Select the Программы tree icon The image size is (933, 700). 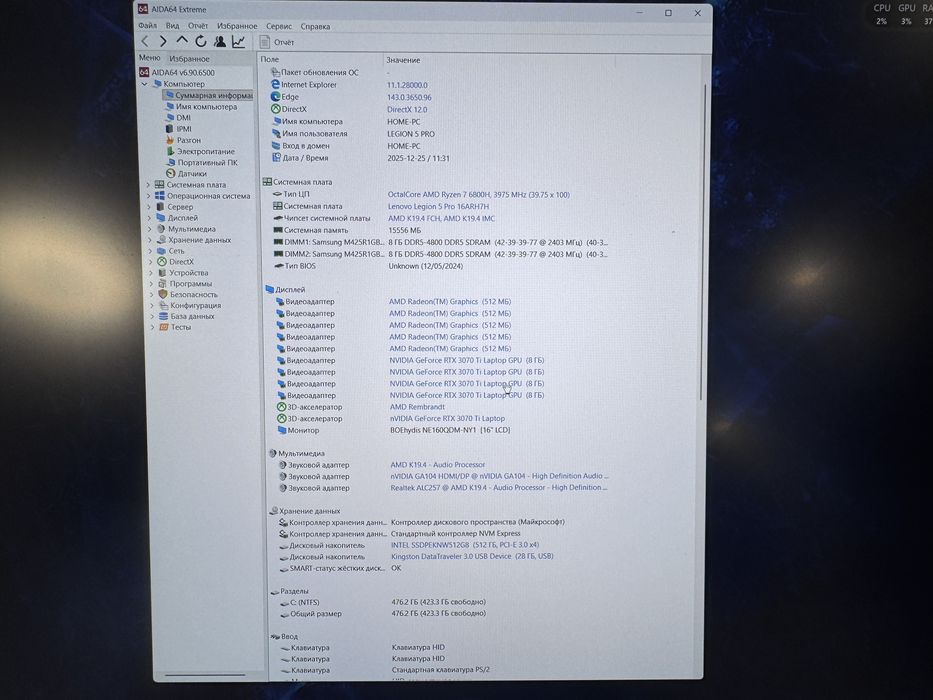point(162,284)
